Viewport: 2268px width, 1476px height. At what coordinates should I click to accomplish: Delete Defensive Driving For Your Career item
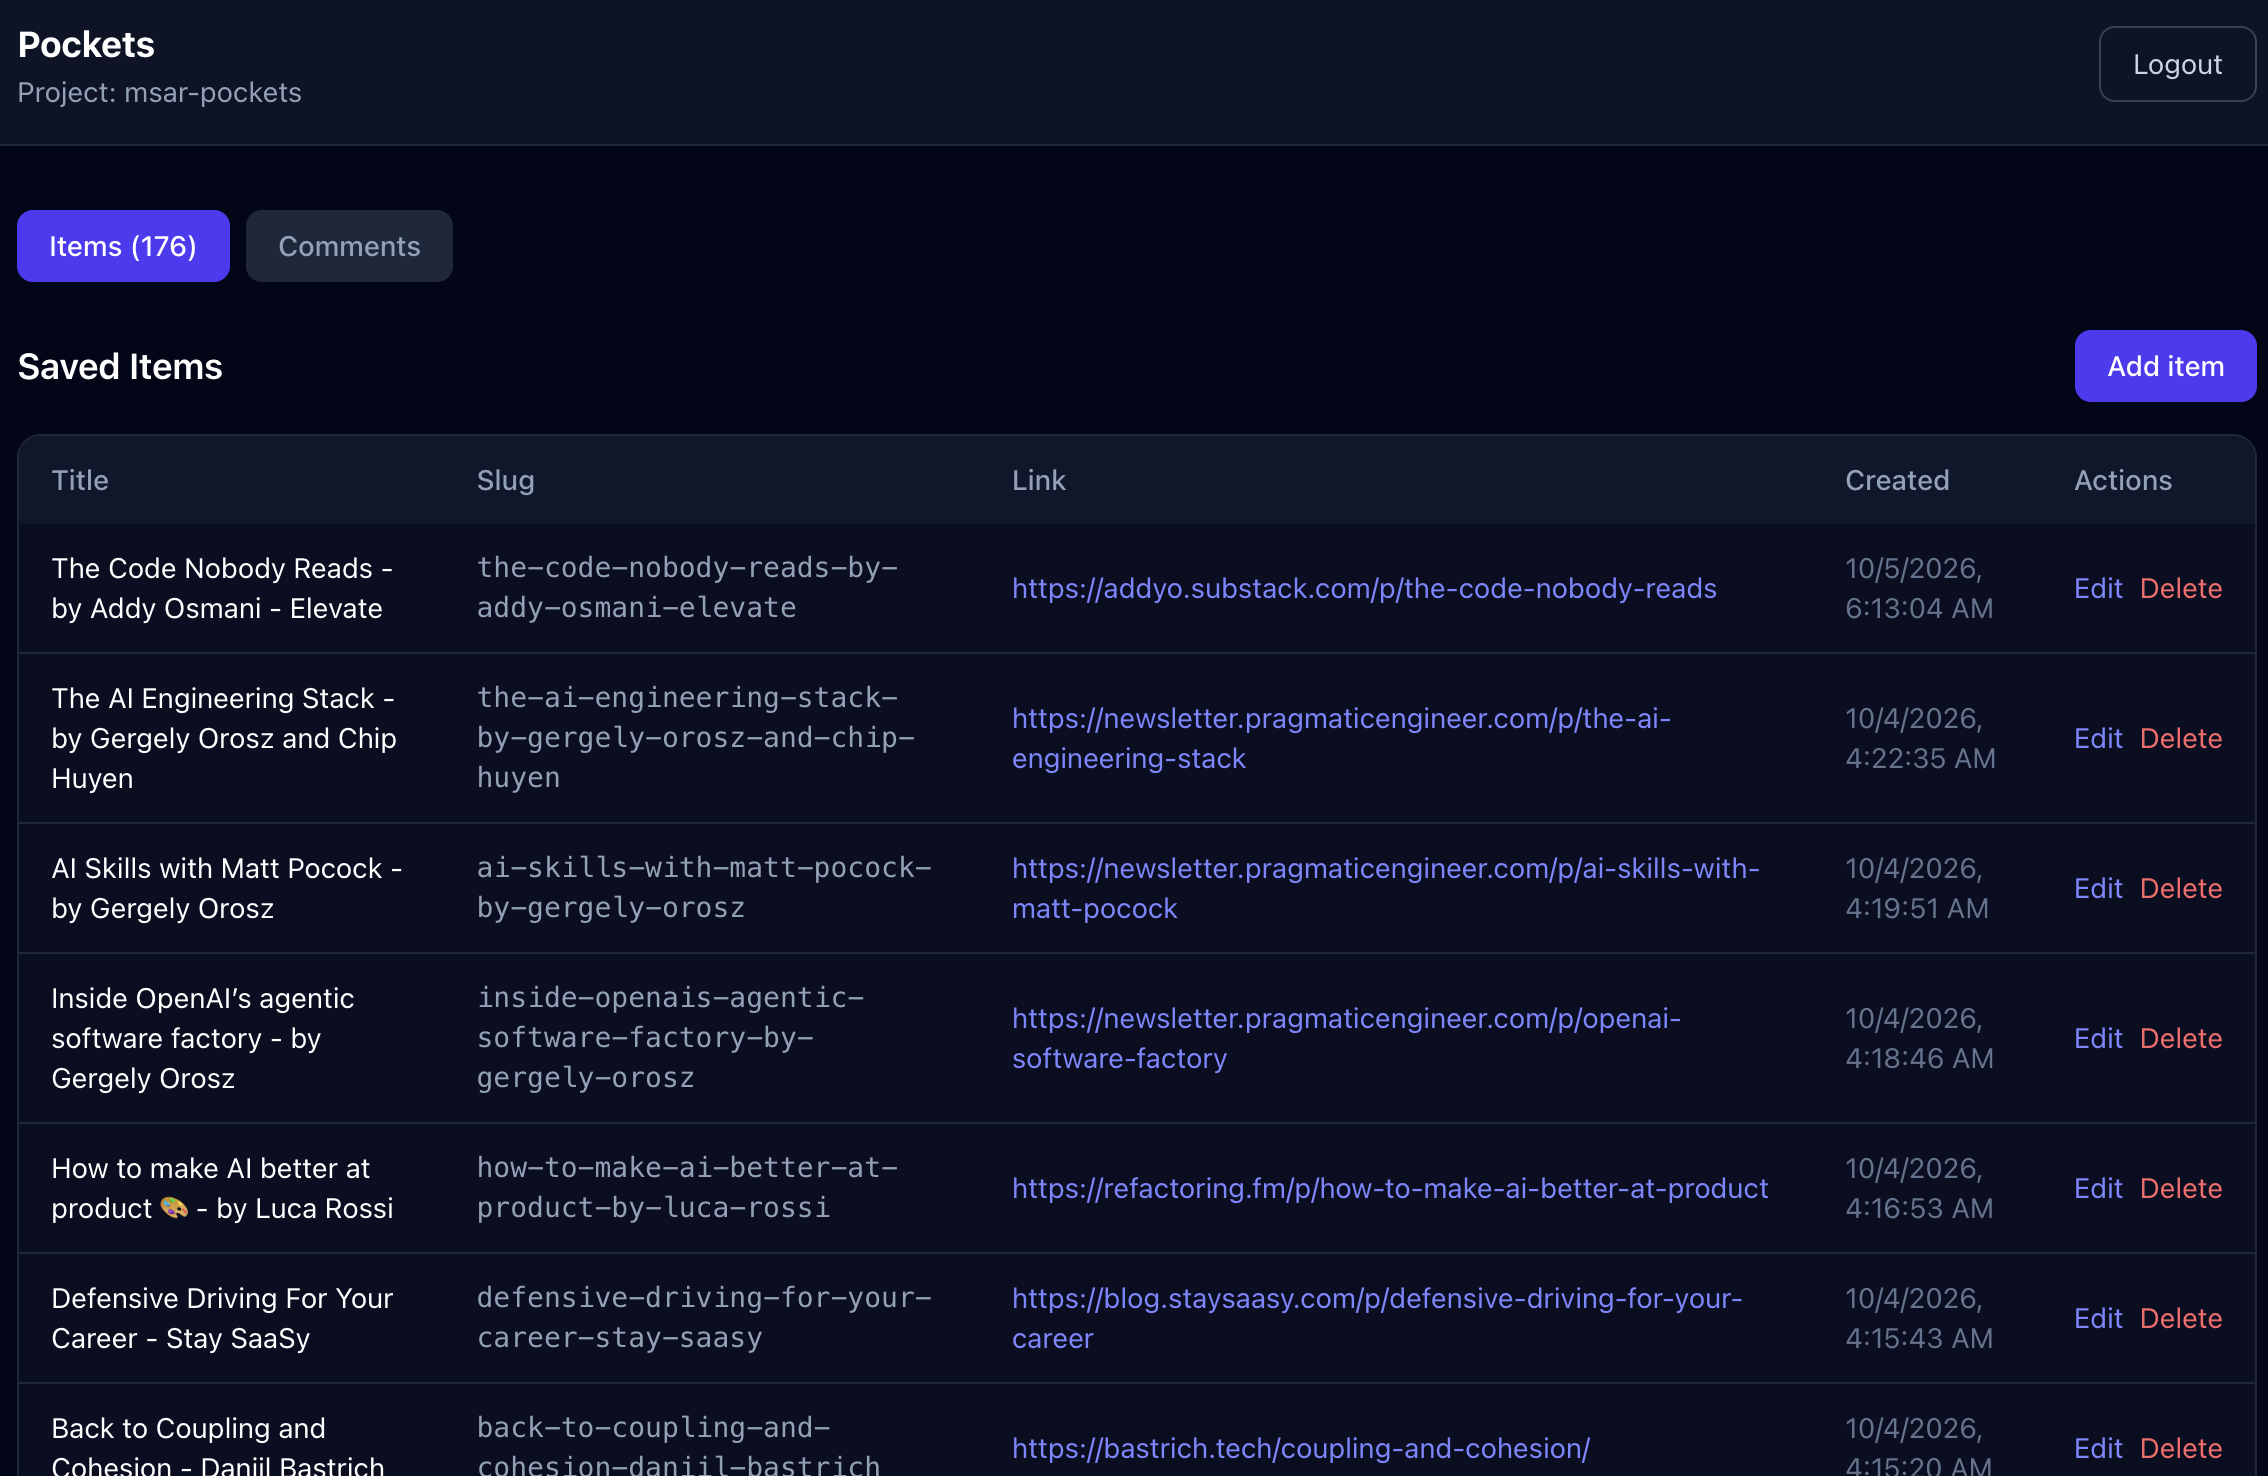coord(2181,1318)
